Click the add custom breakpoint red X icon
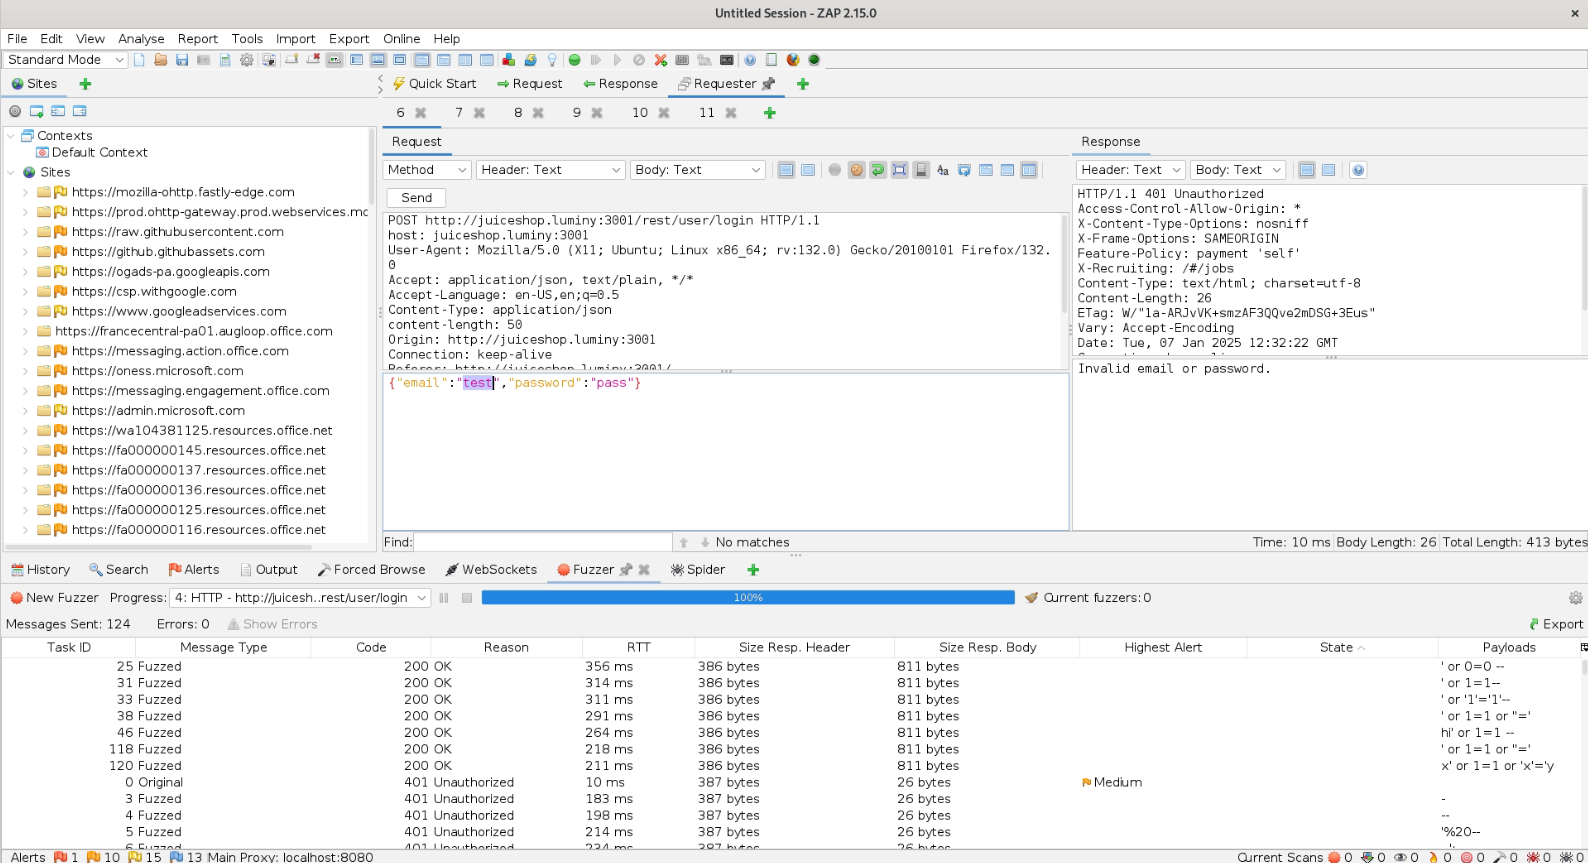This screenshot has width=1588, height=863. (x=661, y=60)
